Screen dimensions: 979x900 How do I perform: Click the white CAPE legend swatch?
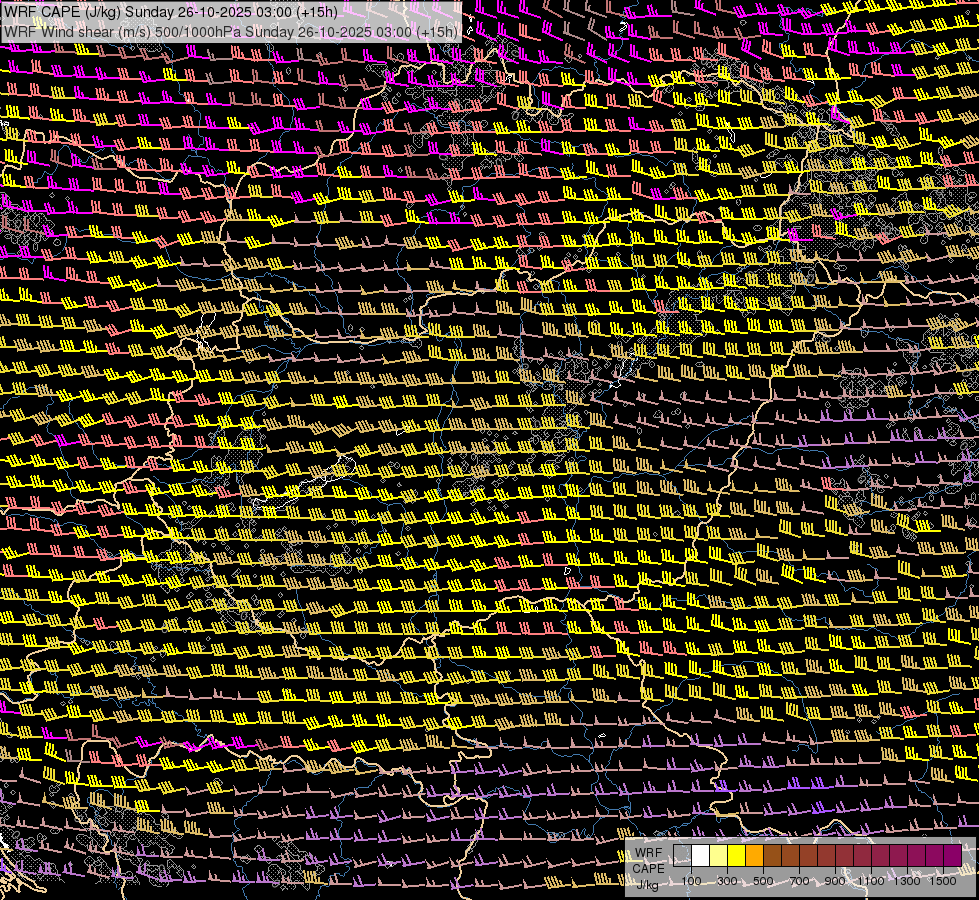coord(701,856)
